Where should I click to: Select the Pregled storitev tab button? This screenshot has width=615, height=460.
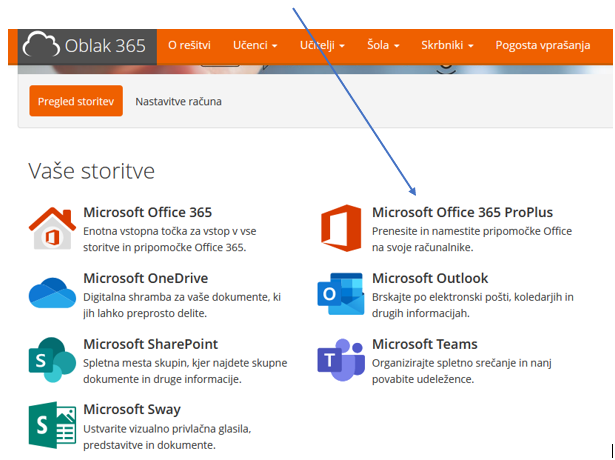pos(76,101)
